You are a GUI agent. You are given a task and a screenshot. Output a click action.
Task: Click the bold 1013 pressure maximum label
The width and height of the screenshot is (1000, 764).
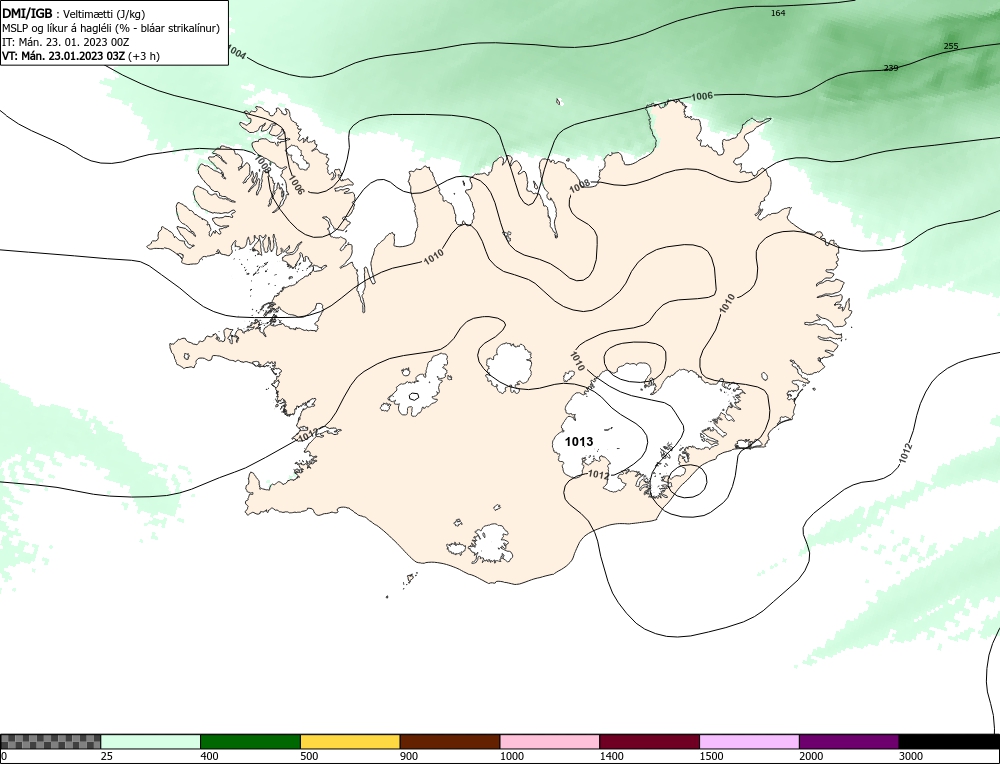[579, 441]
